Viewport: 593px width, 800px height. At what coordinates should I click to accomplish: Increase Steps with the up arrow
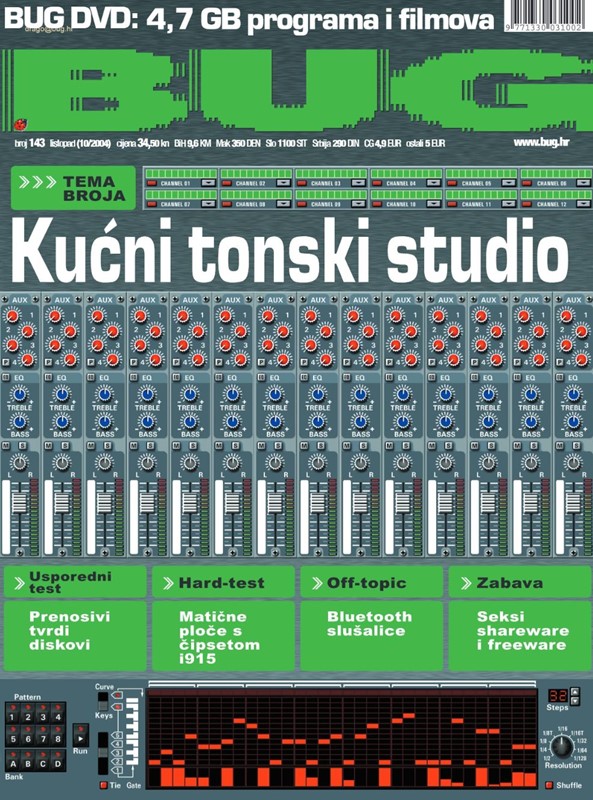tap(575, 692)
